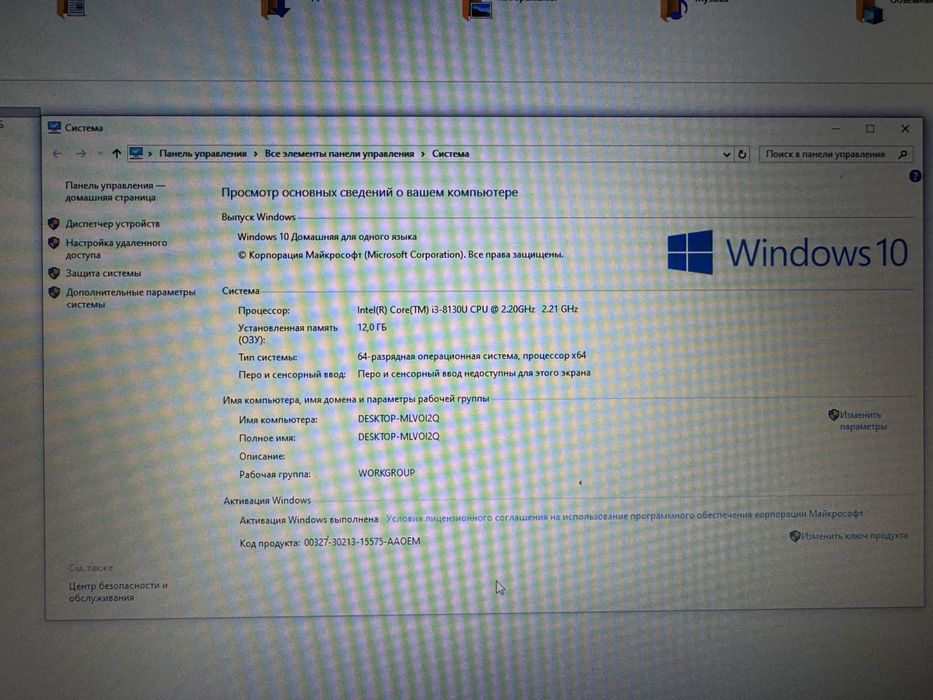Open the address bar history dropdown arrow

[727, 154]
